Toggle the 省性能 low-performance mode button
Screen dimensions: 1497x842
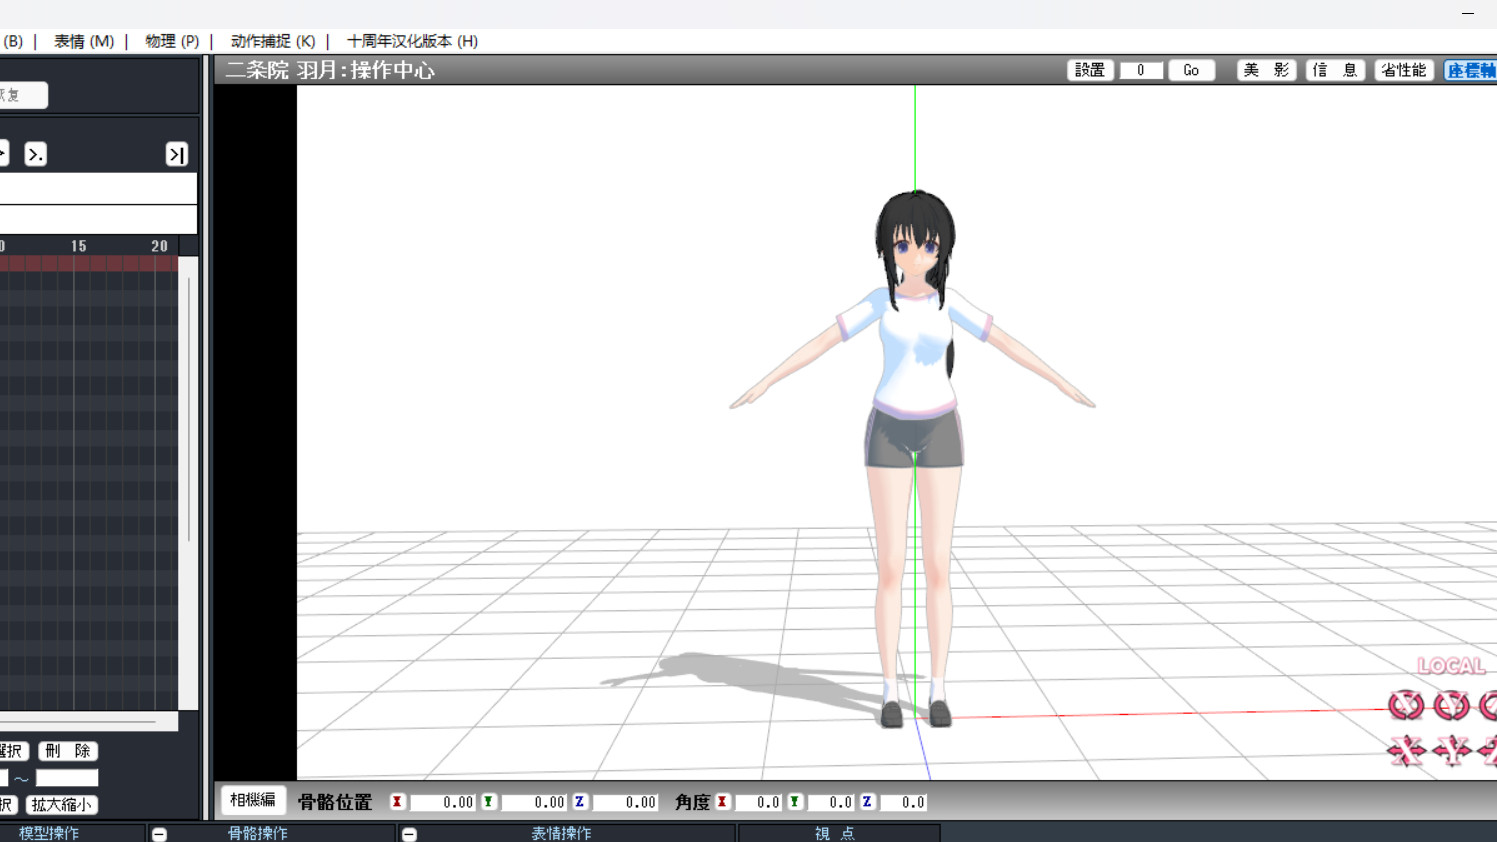point(1403,70)
